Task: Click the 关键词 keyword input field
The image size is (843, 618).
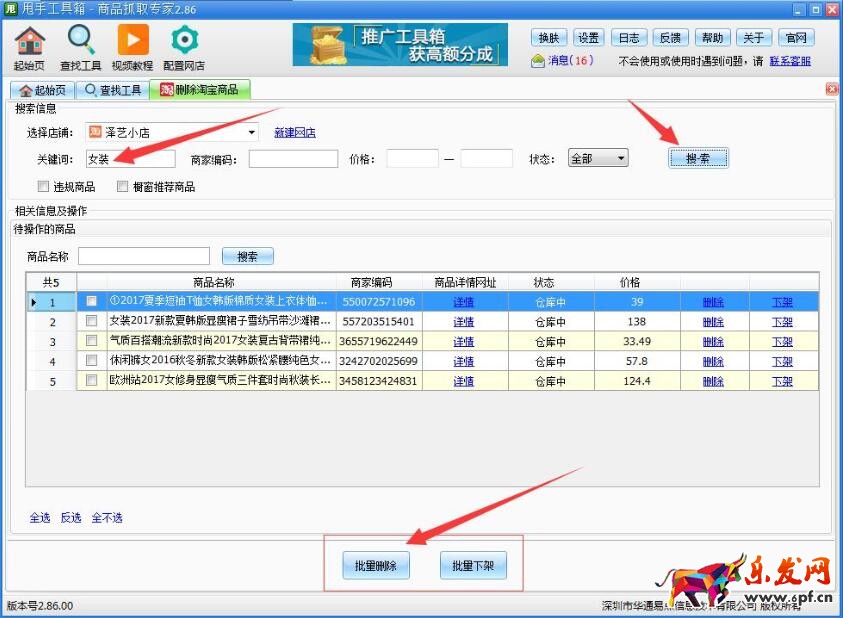Action: coord(130,158)
